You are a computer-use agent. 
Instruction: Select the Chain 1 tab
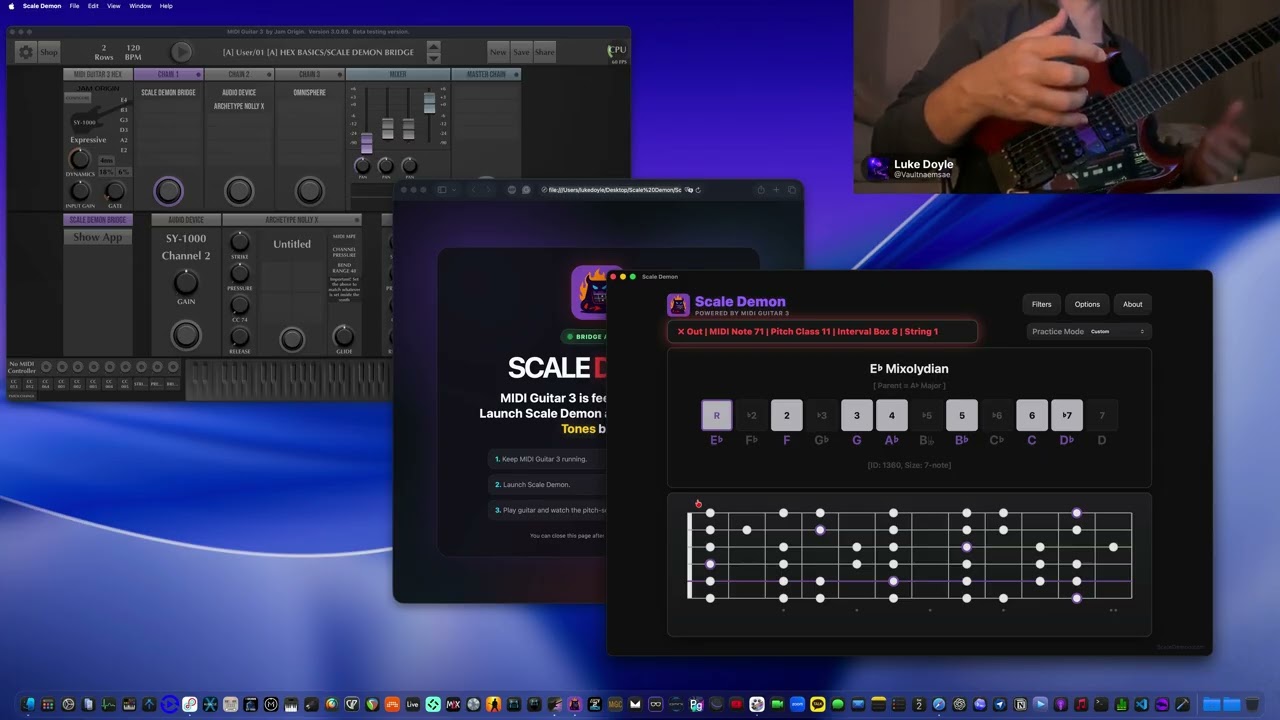[168, 74]
